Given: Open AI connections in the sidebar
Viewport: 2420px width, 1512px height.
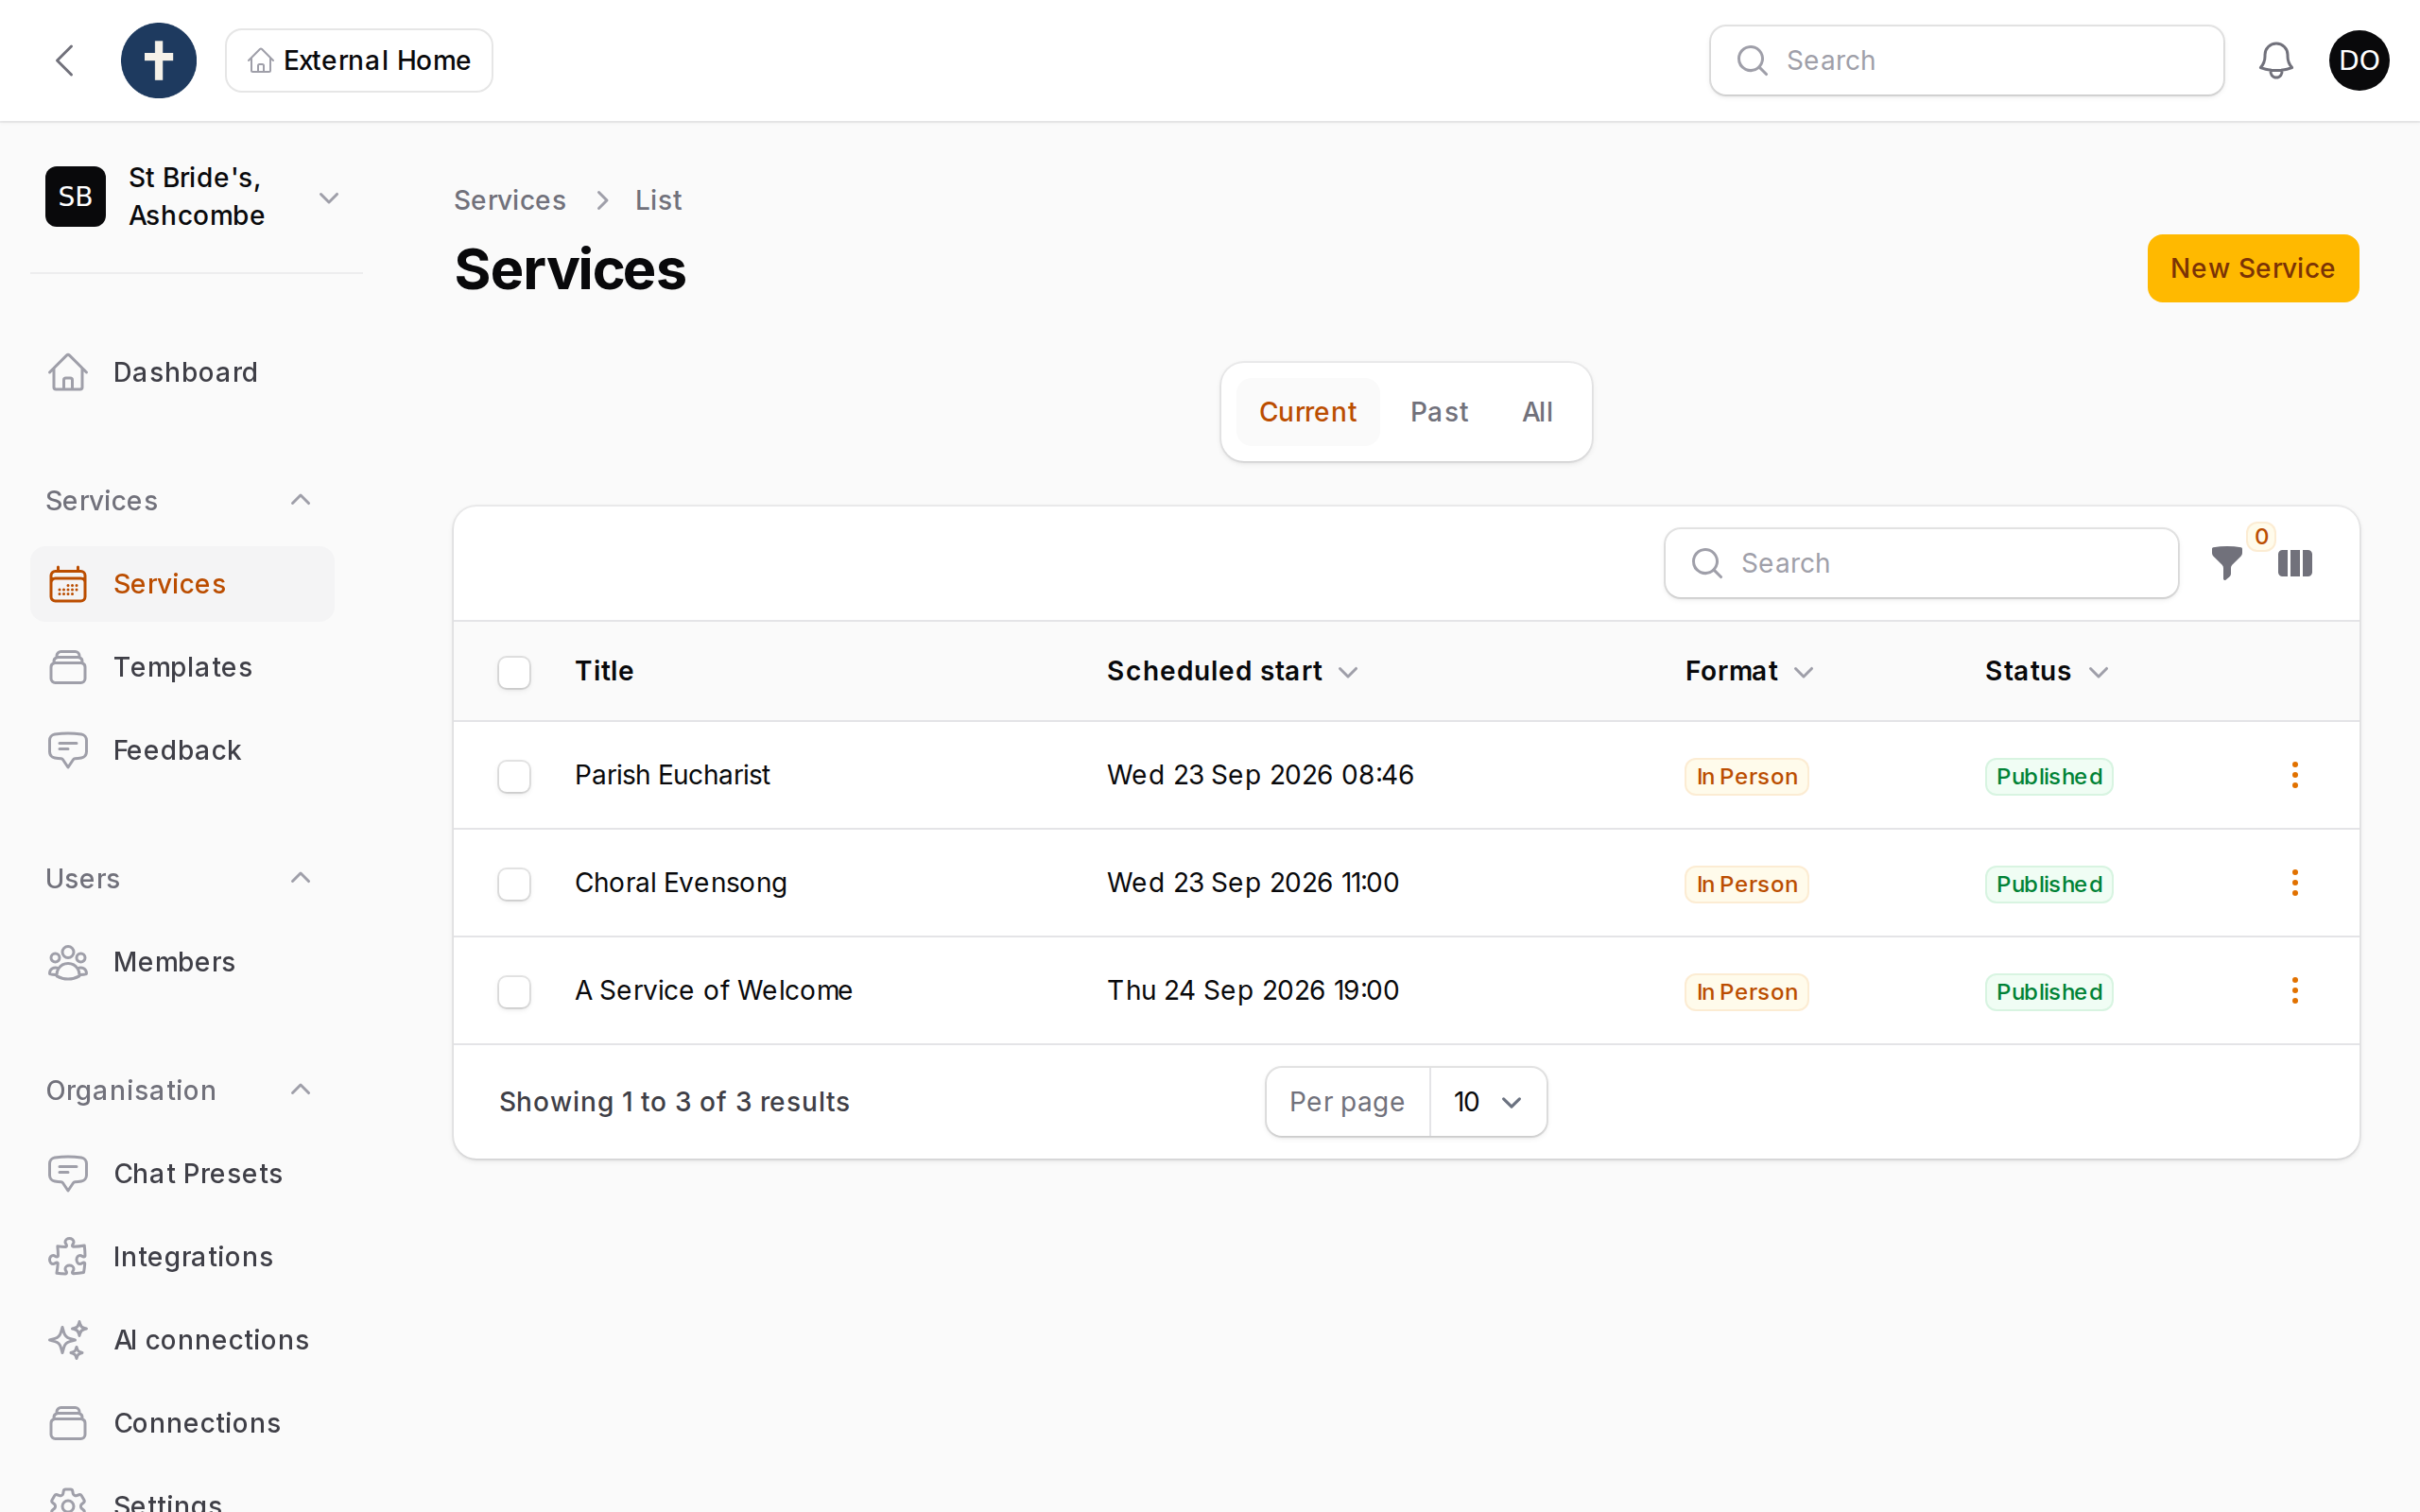Looking at the screenshot, I should click(x=182, y=1340).
